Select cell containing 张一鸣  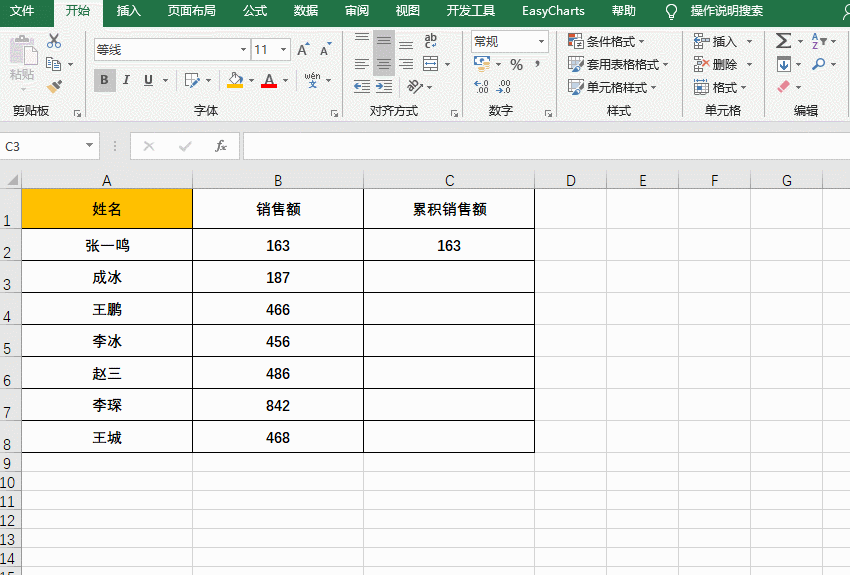(x=107, y=245)
